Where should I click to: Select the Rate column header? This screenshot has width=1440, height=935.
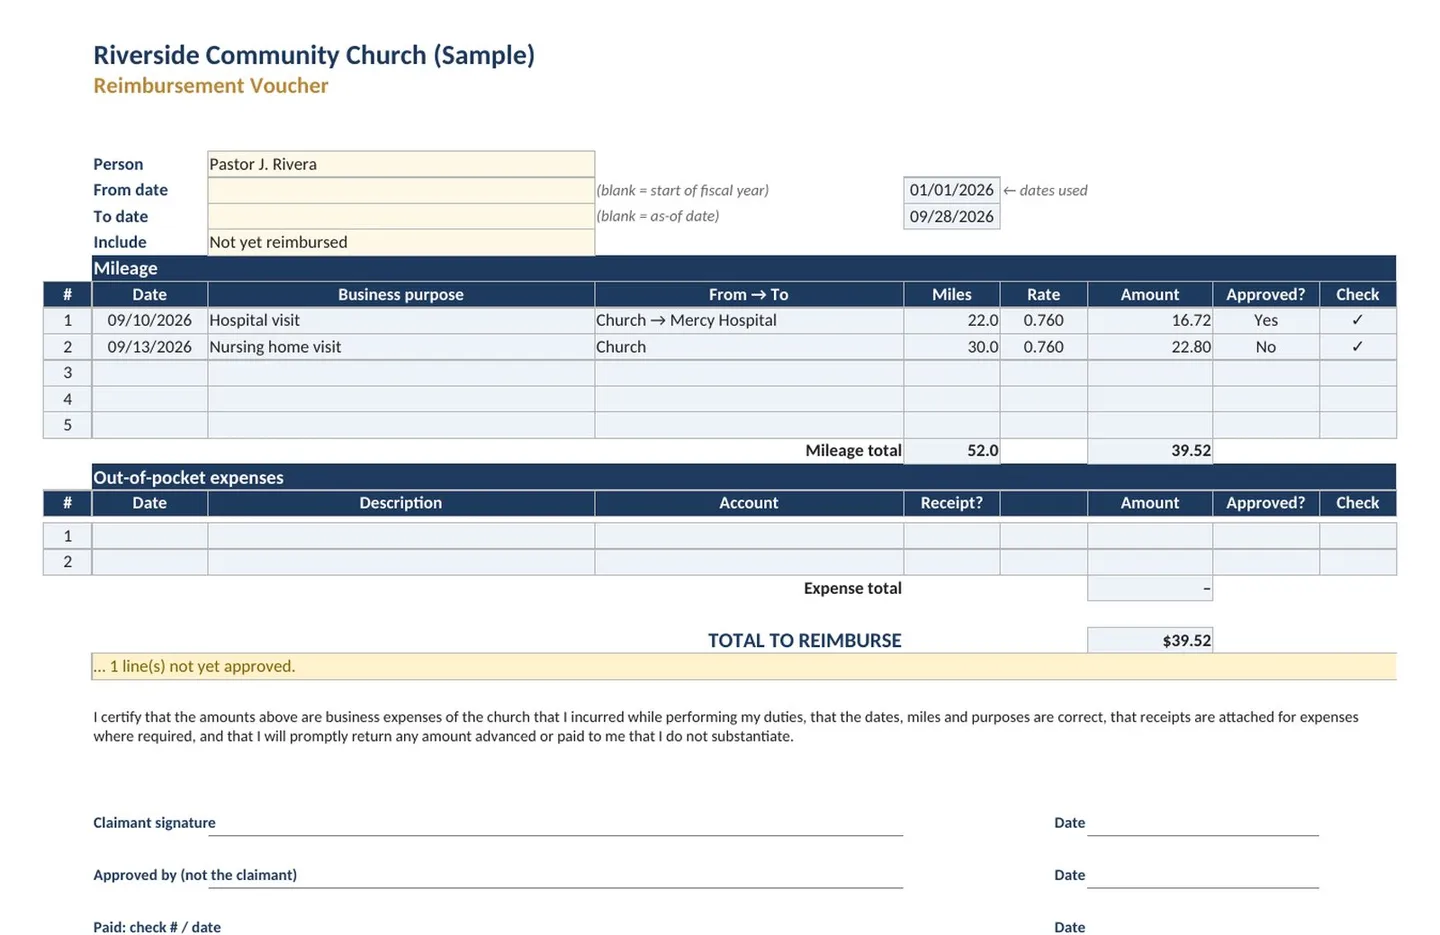1044,294
